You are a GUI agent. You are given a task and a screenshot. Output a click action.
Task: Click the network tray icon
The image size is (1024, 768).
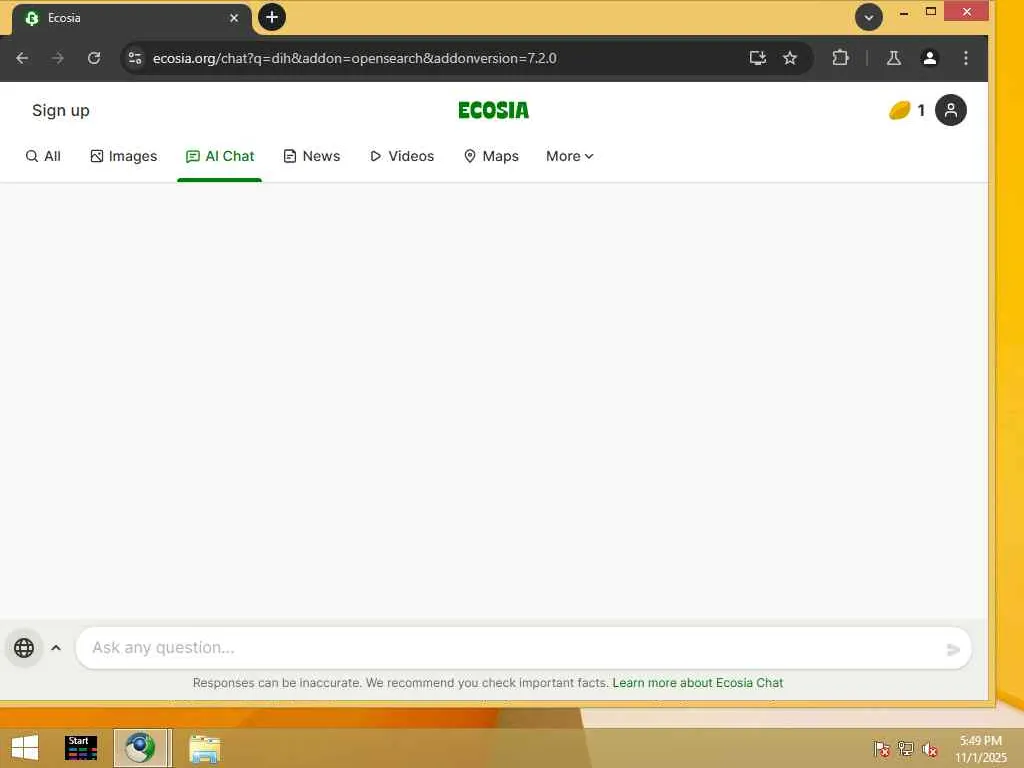[905, 748]
